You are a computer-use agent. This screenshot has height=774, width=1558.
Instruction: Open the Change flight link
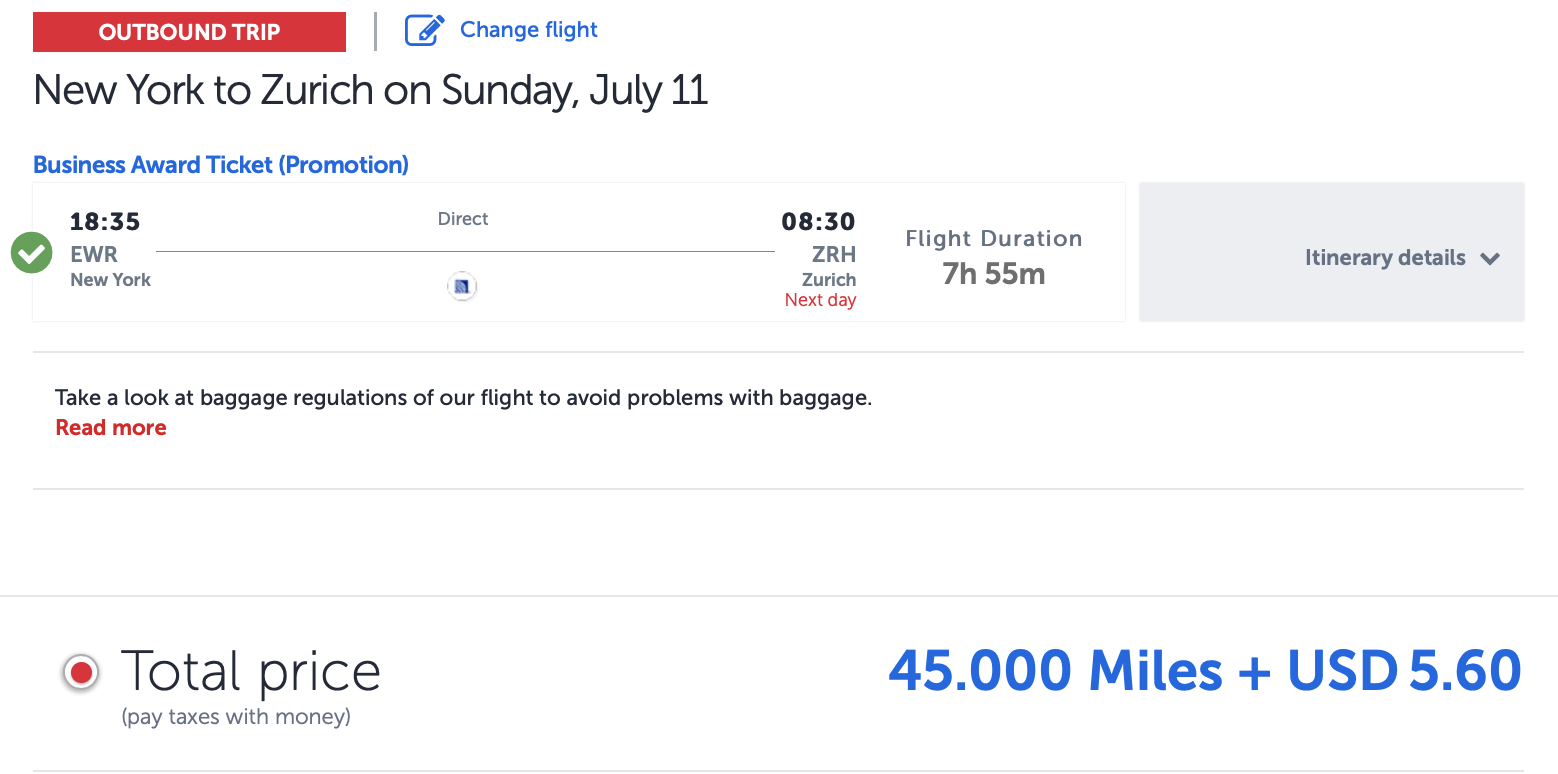pos(528,30)
